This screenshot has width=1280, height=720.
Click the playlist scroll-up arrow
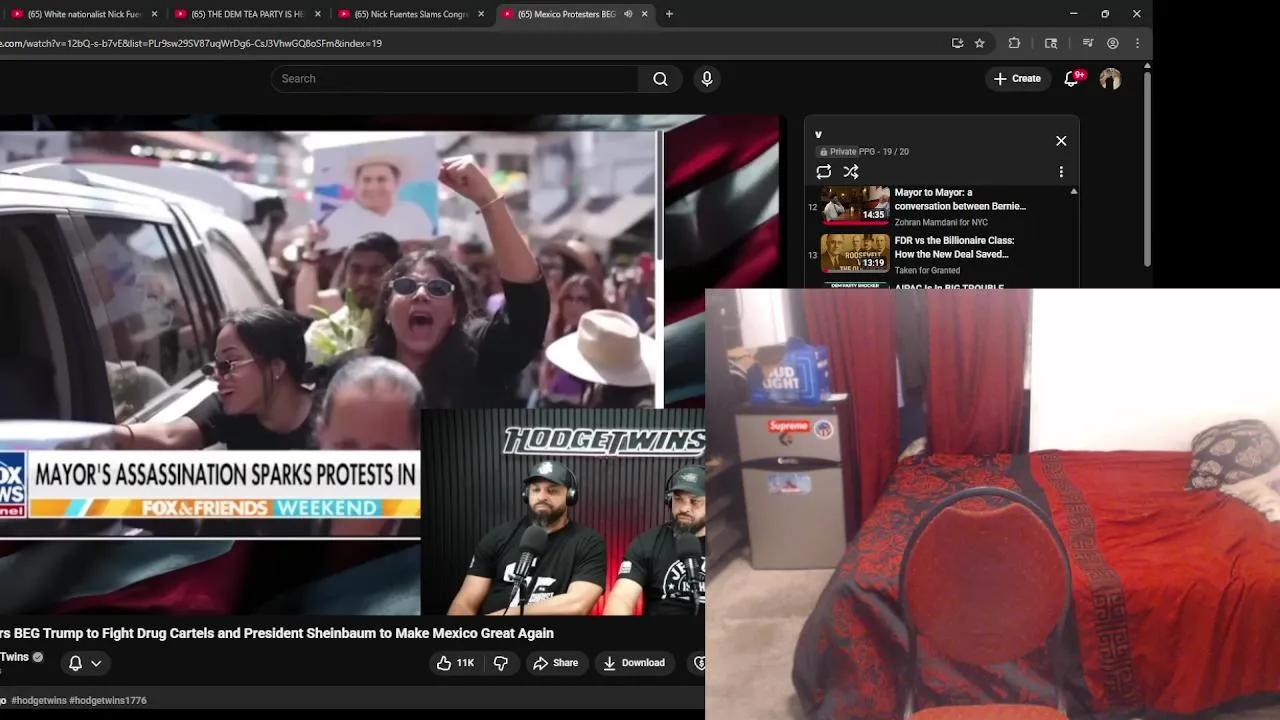pos(1074,191)
